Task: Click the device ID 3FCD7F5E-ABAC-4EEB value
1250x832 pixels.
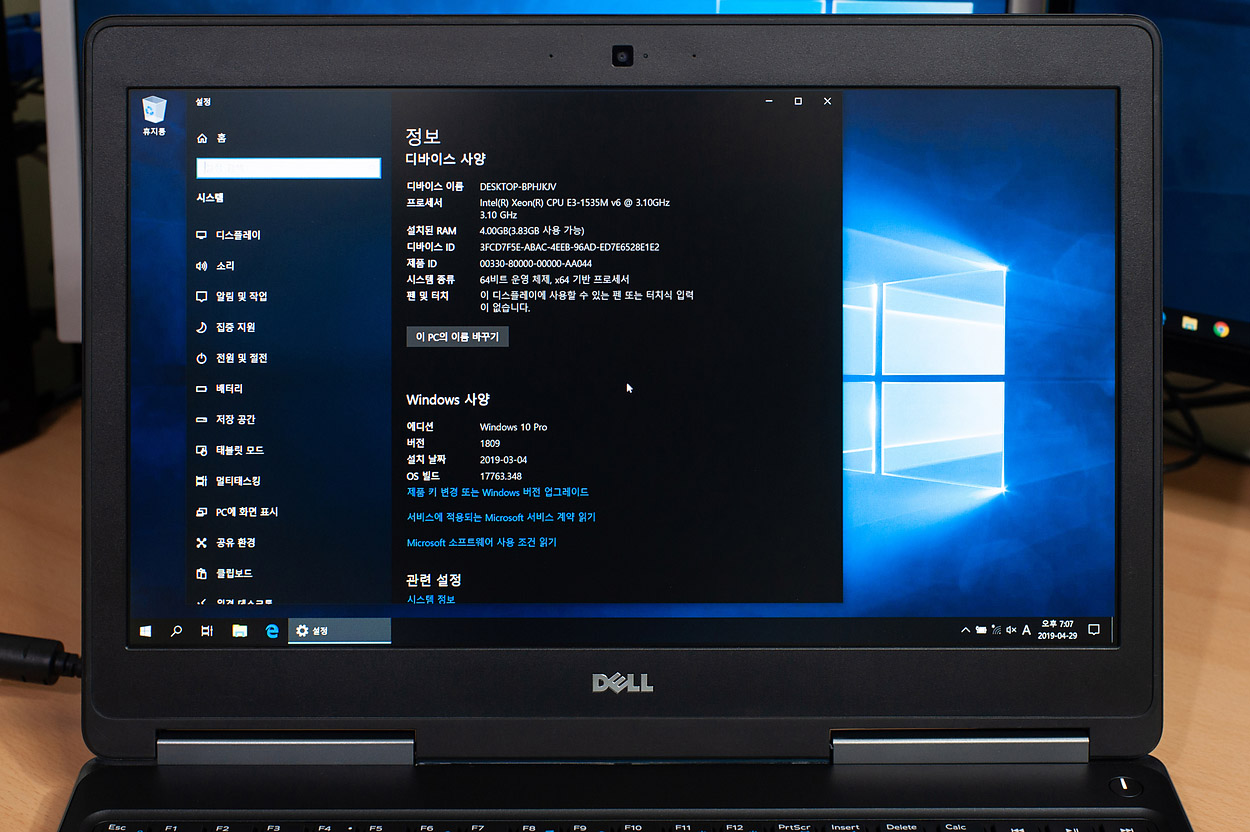Action: 569,247
